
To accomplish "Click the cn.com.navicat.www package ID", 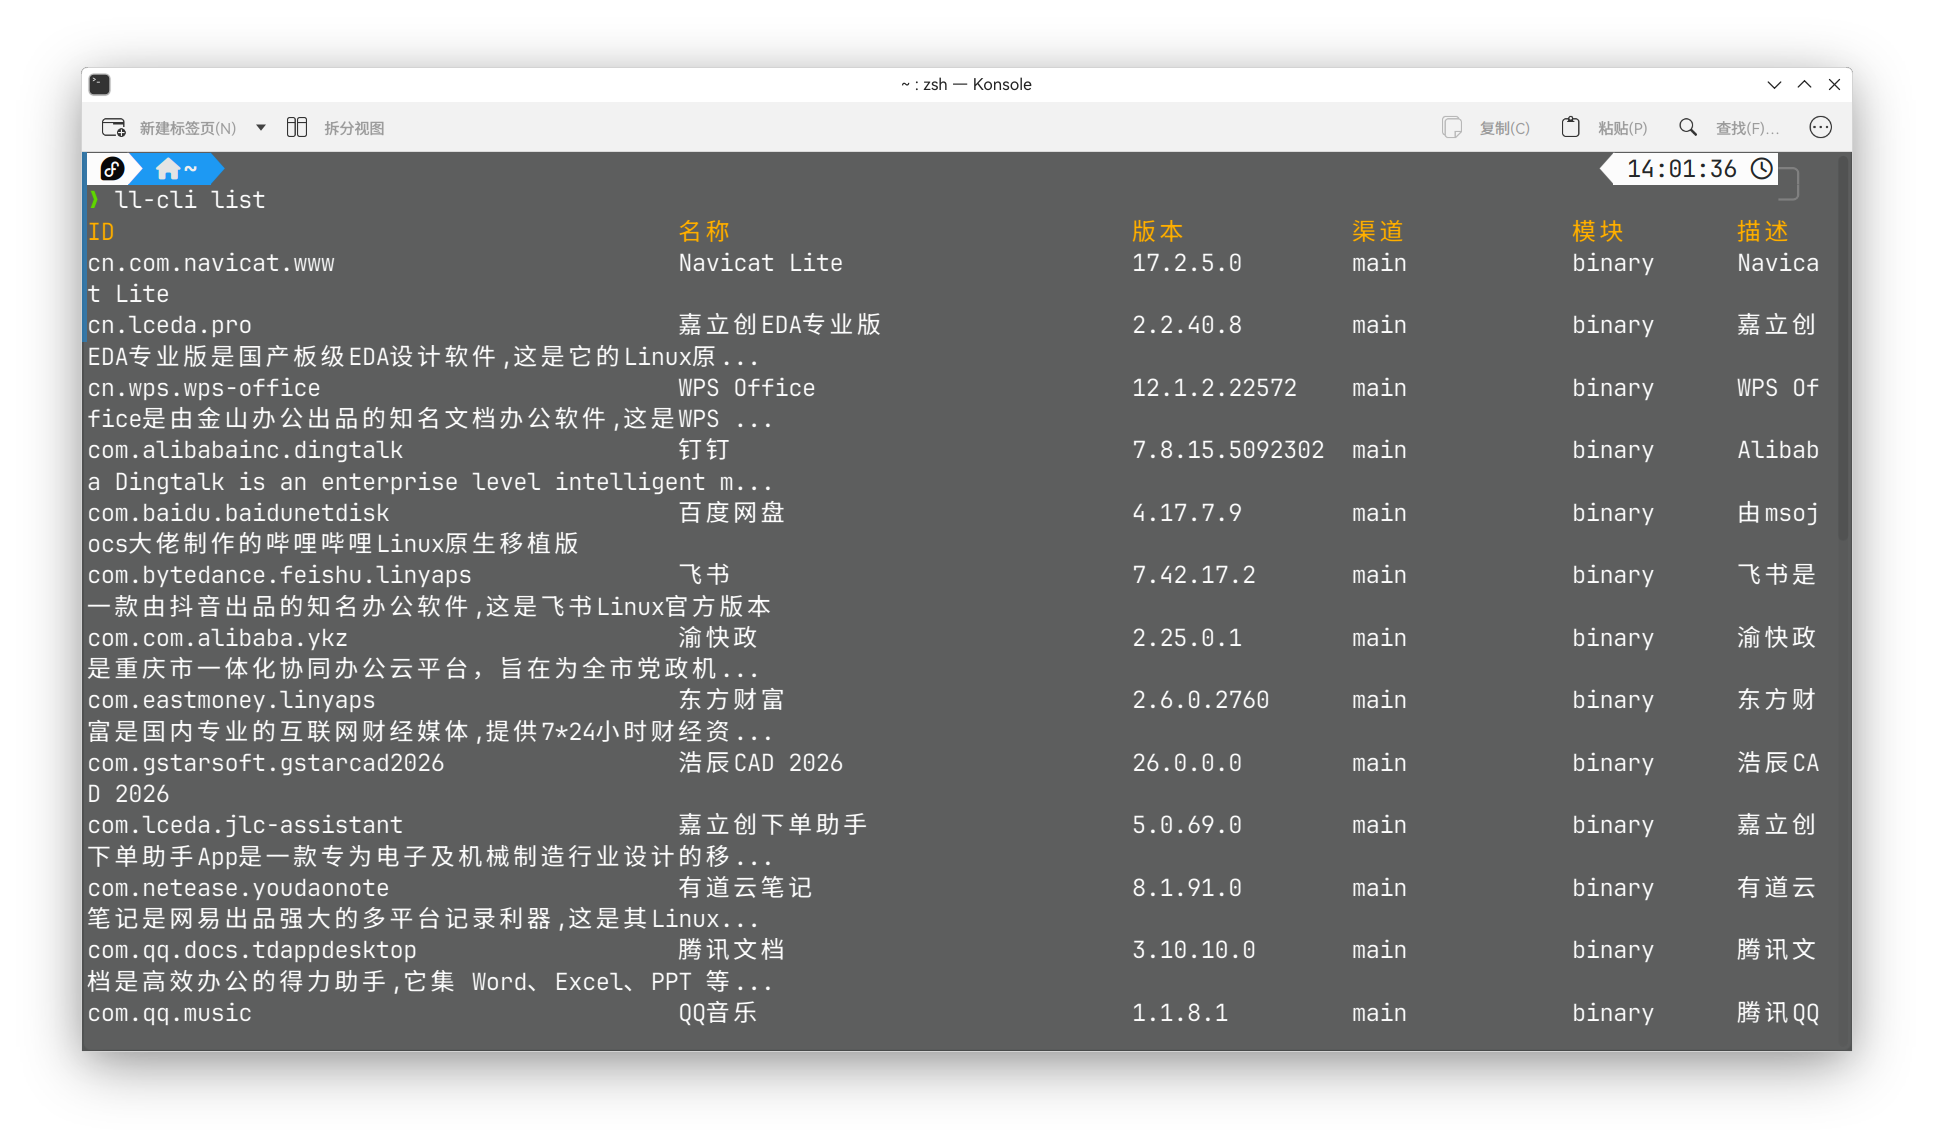I will [x=211, y=263].
